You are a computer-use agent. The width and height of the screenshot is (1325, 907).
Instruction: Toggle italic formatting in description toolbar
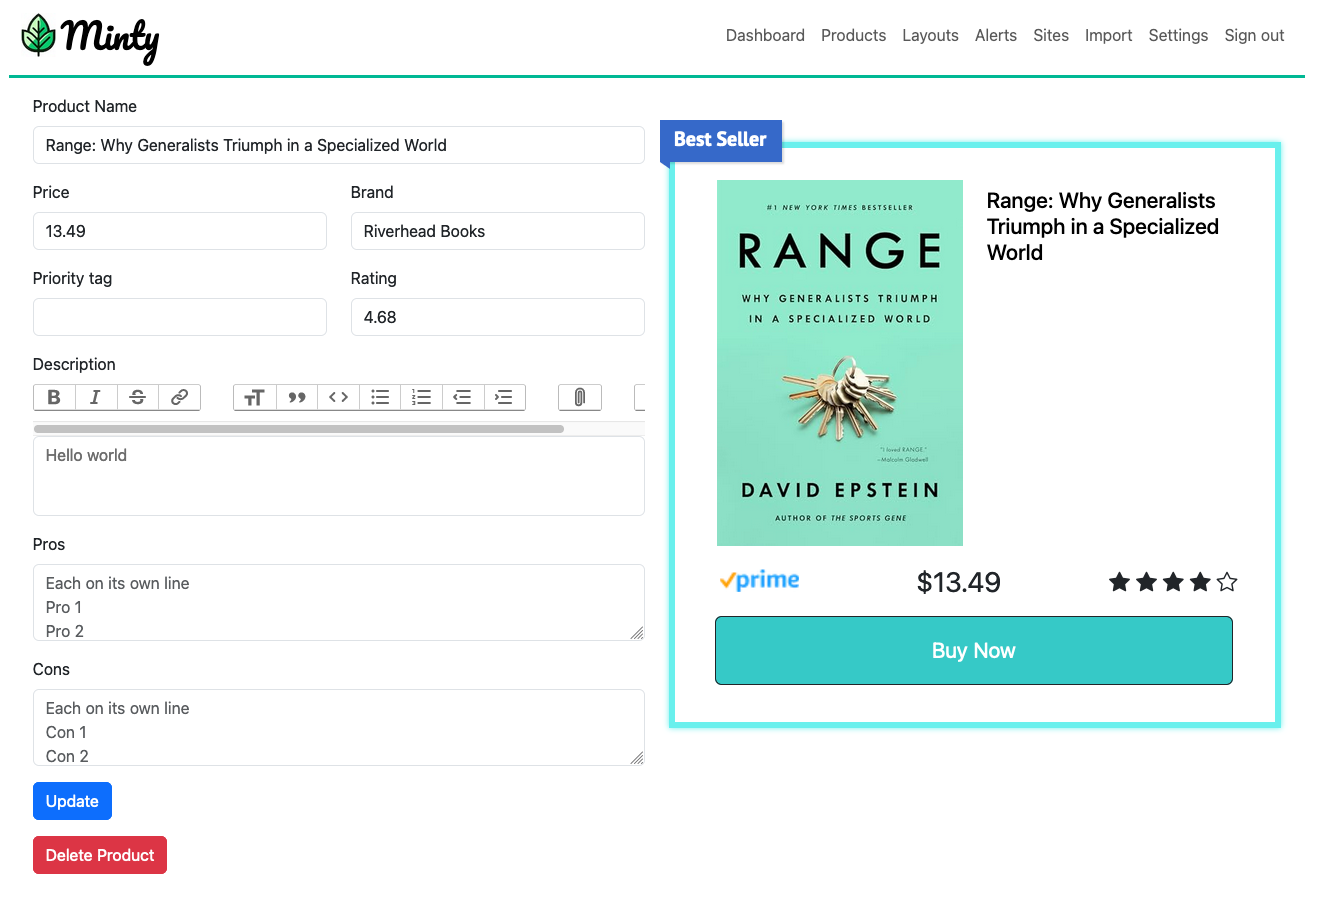(x=96, y=397)
